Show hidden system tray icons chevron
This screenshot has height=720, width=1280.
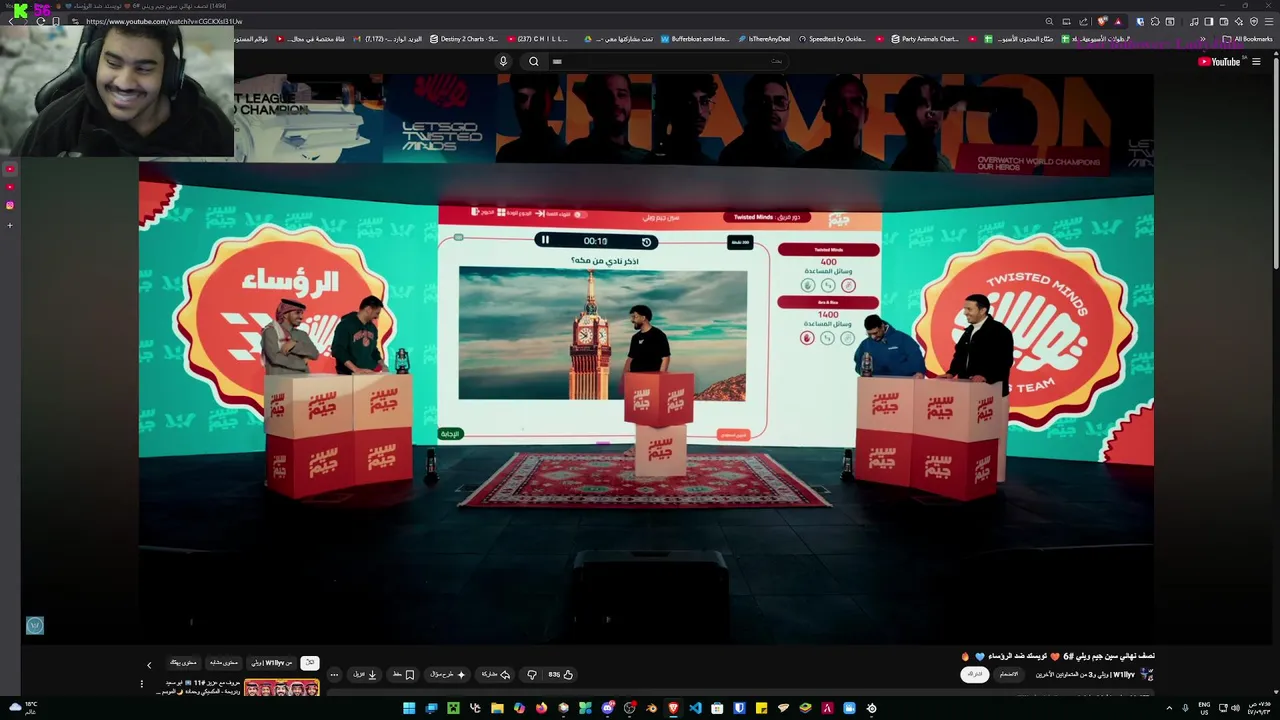click(1169, 708)
